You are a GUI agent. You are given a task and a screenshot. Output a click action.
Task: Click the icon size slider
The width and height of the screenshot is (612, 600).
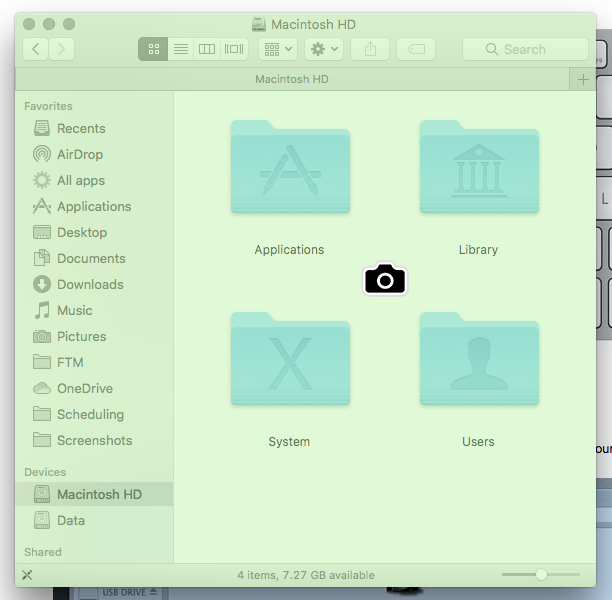[x=541, y=575]
